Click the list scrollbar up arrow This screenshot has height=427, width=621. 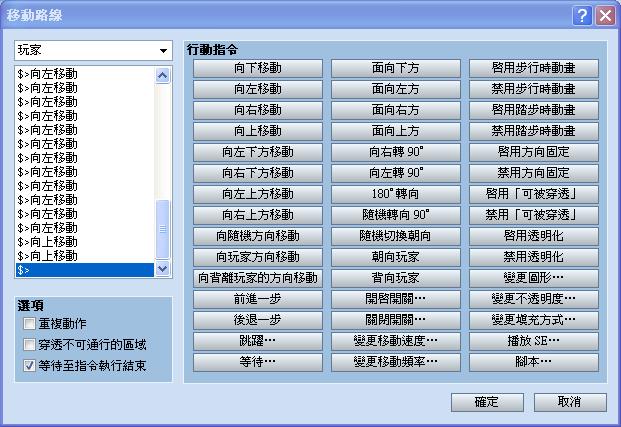click(x=163, y=75)
